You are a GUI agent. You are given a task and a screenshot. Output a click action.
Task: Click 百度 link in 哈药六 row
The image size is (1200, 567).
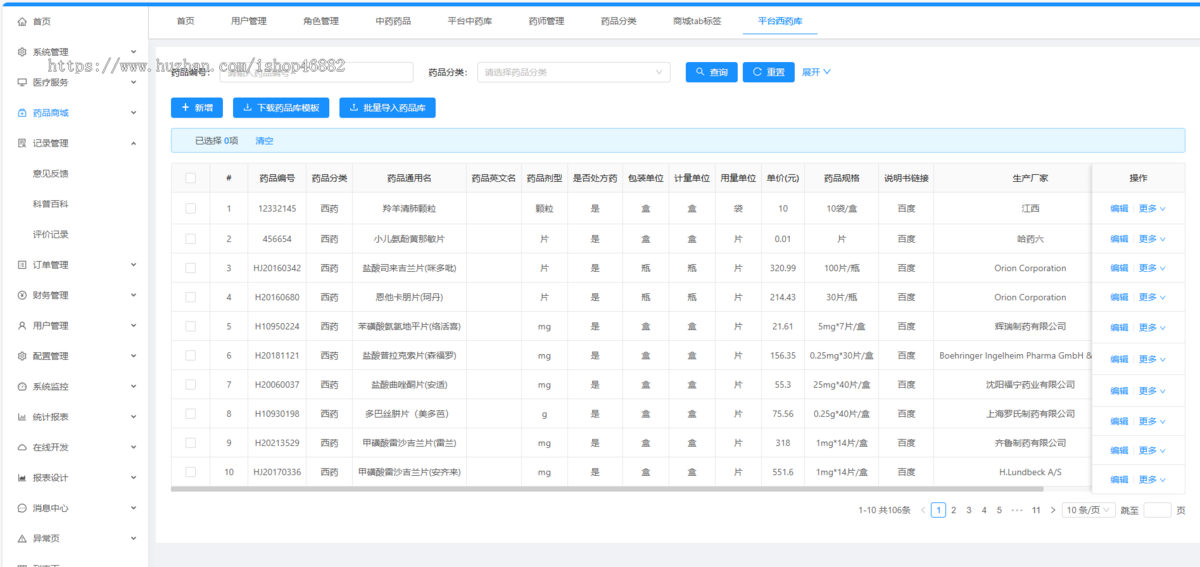(x=906, y=239)
